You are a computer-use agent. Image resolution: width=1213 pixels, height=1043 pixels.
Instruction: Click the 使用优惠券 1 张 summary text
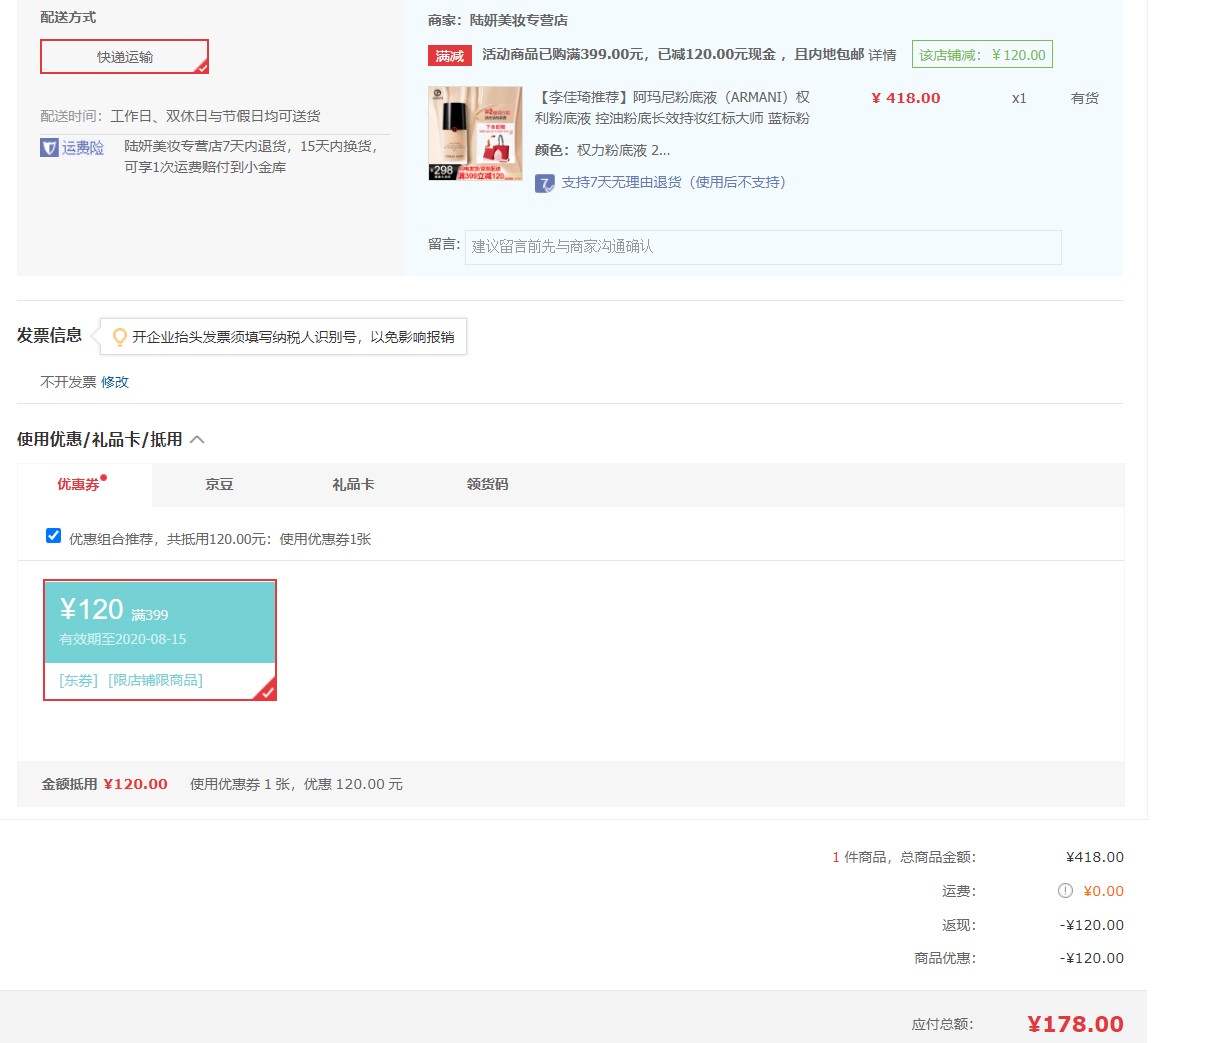[296, 784]
